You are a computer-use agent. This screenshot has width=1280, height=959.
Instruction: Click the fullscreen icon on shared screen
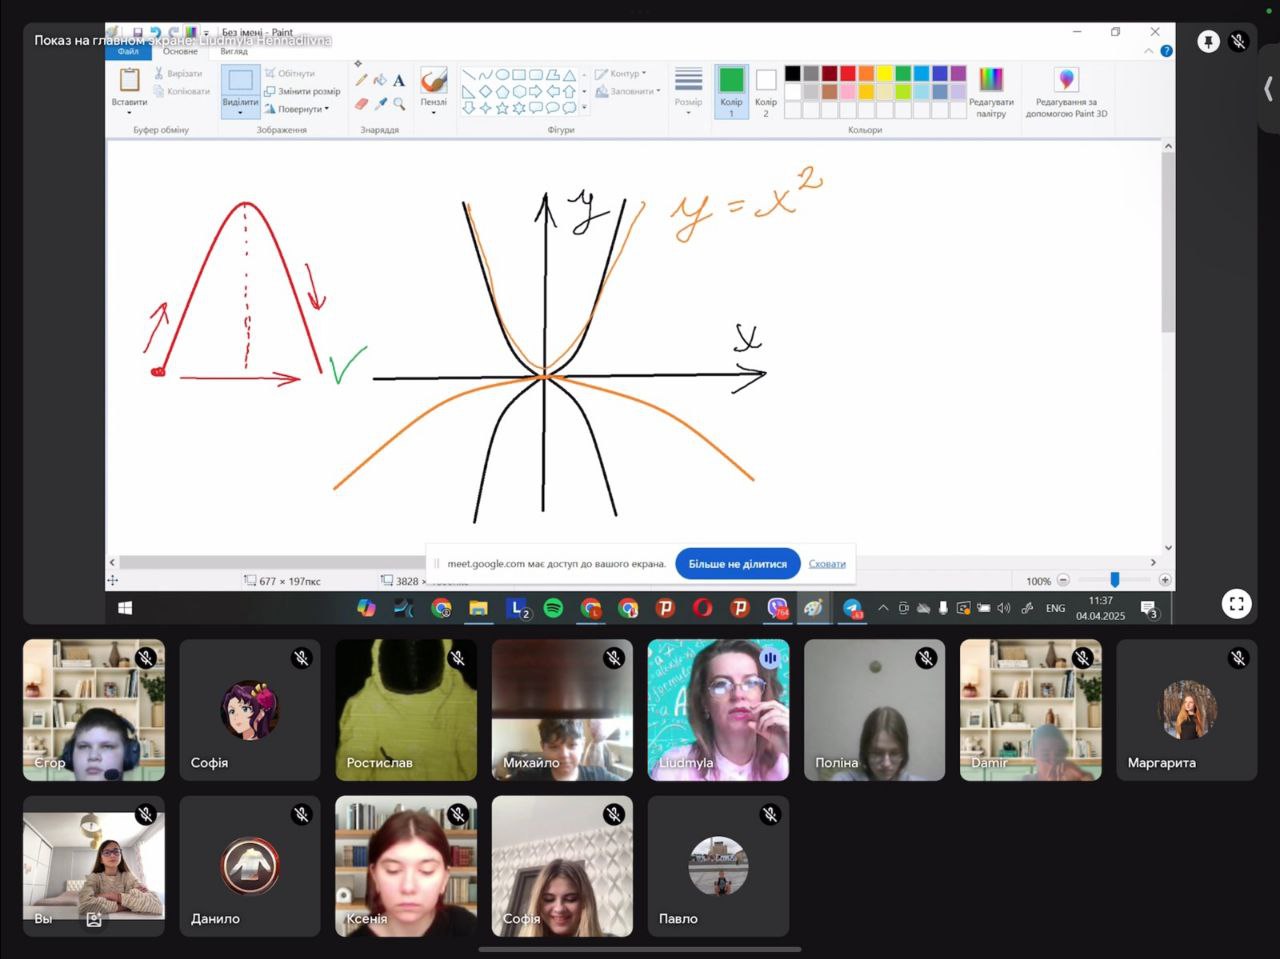click(1237, 603)
